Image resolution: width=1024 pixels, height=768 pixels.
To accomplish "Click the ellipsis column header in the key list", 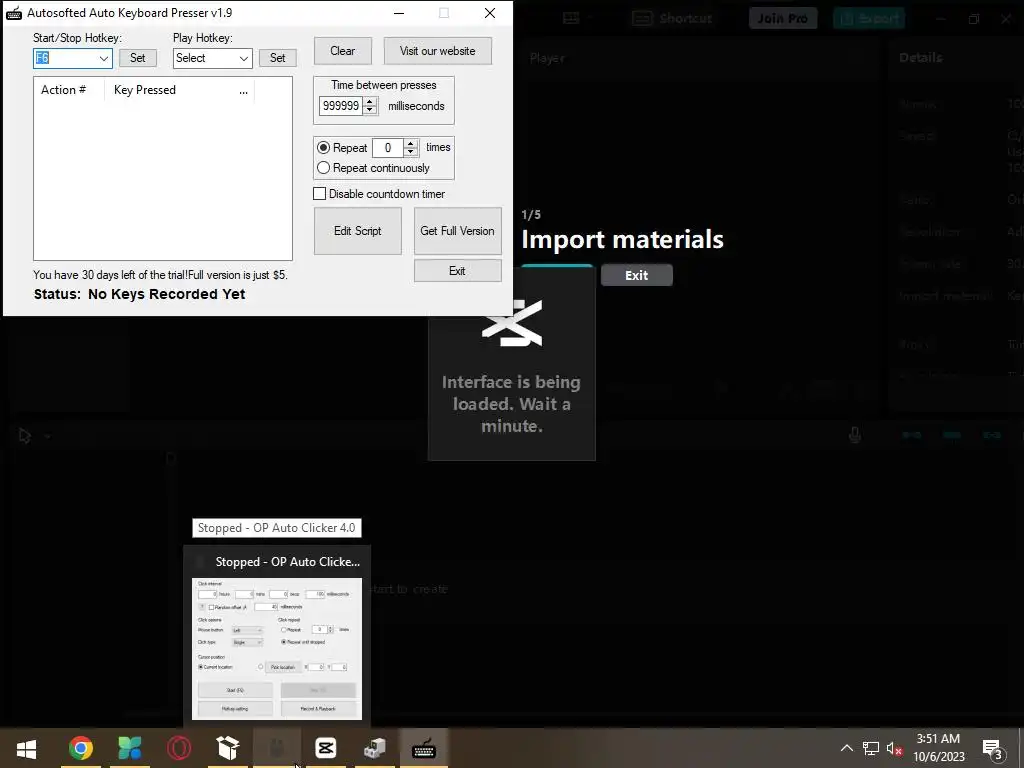I will point(244,91).
